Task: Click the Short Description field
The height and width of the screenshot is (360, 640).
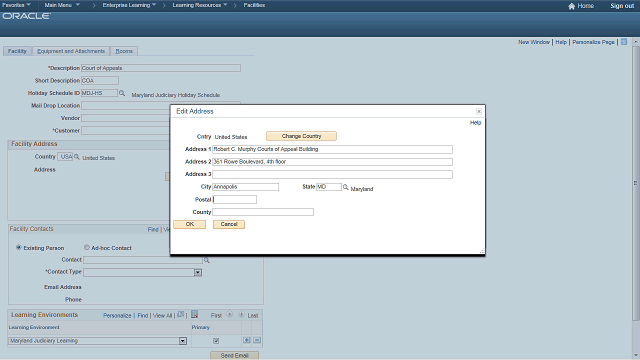Action: pyautogui.click(x=100, y=81)
